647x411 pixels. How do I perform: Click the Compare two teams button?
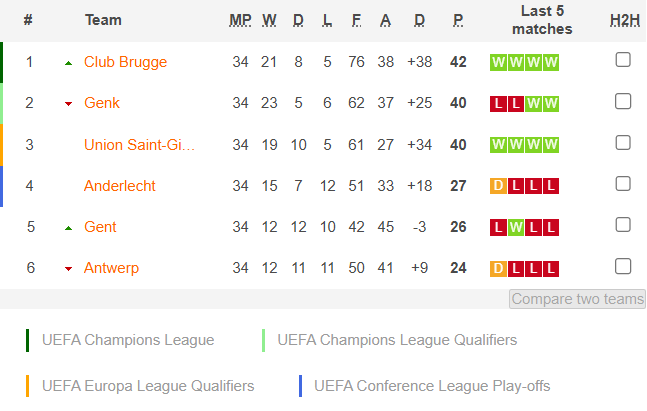click(577, 299)
